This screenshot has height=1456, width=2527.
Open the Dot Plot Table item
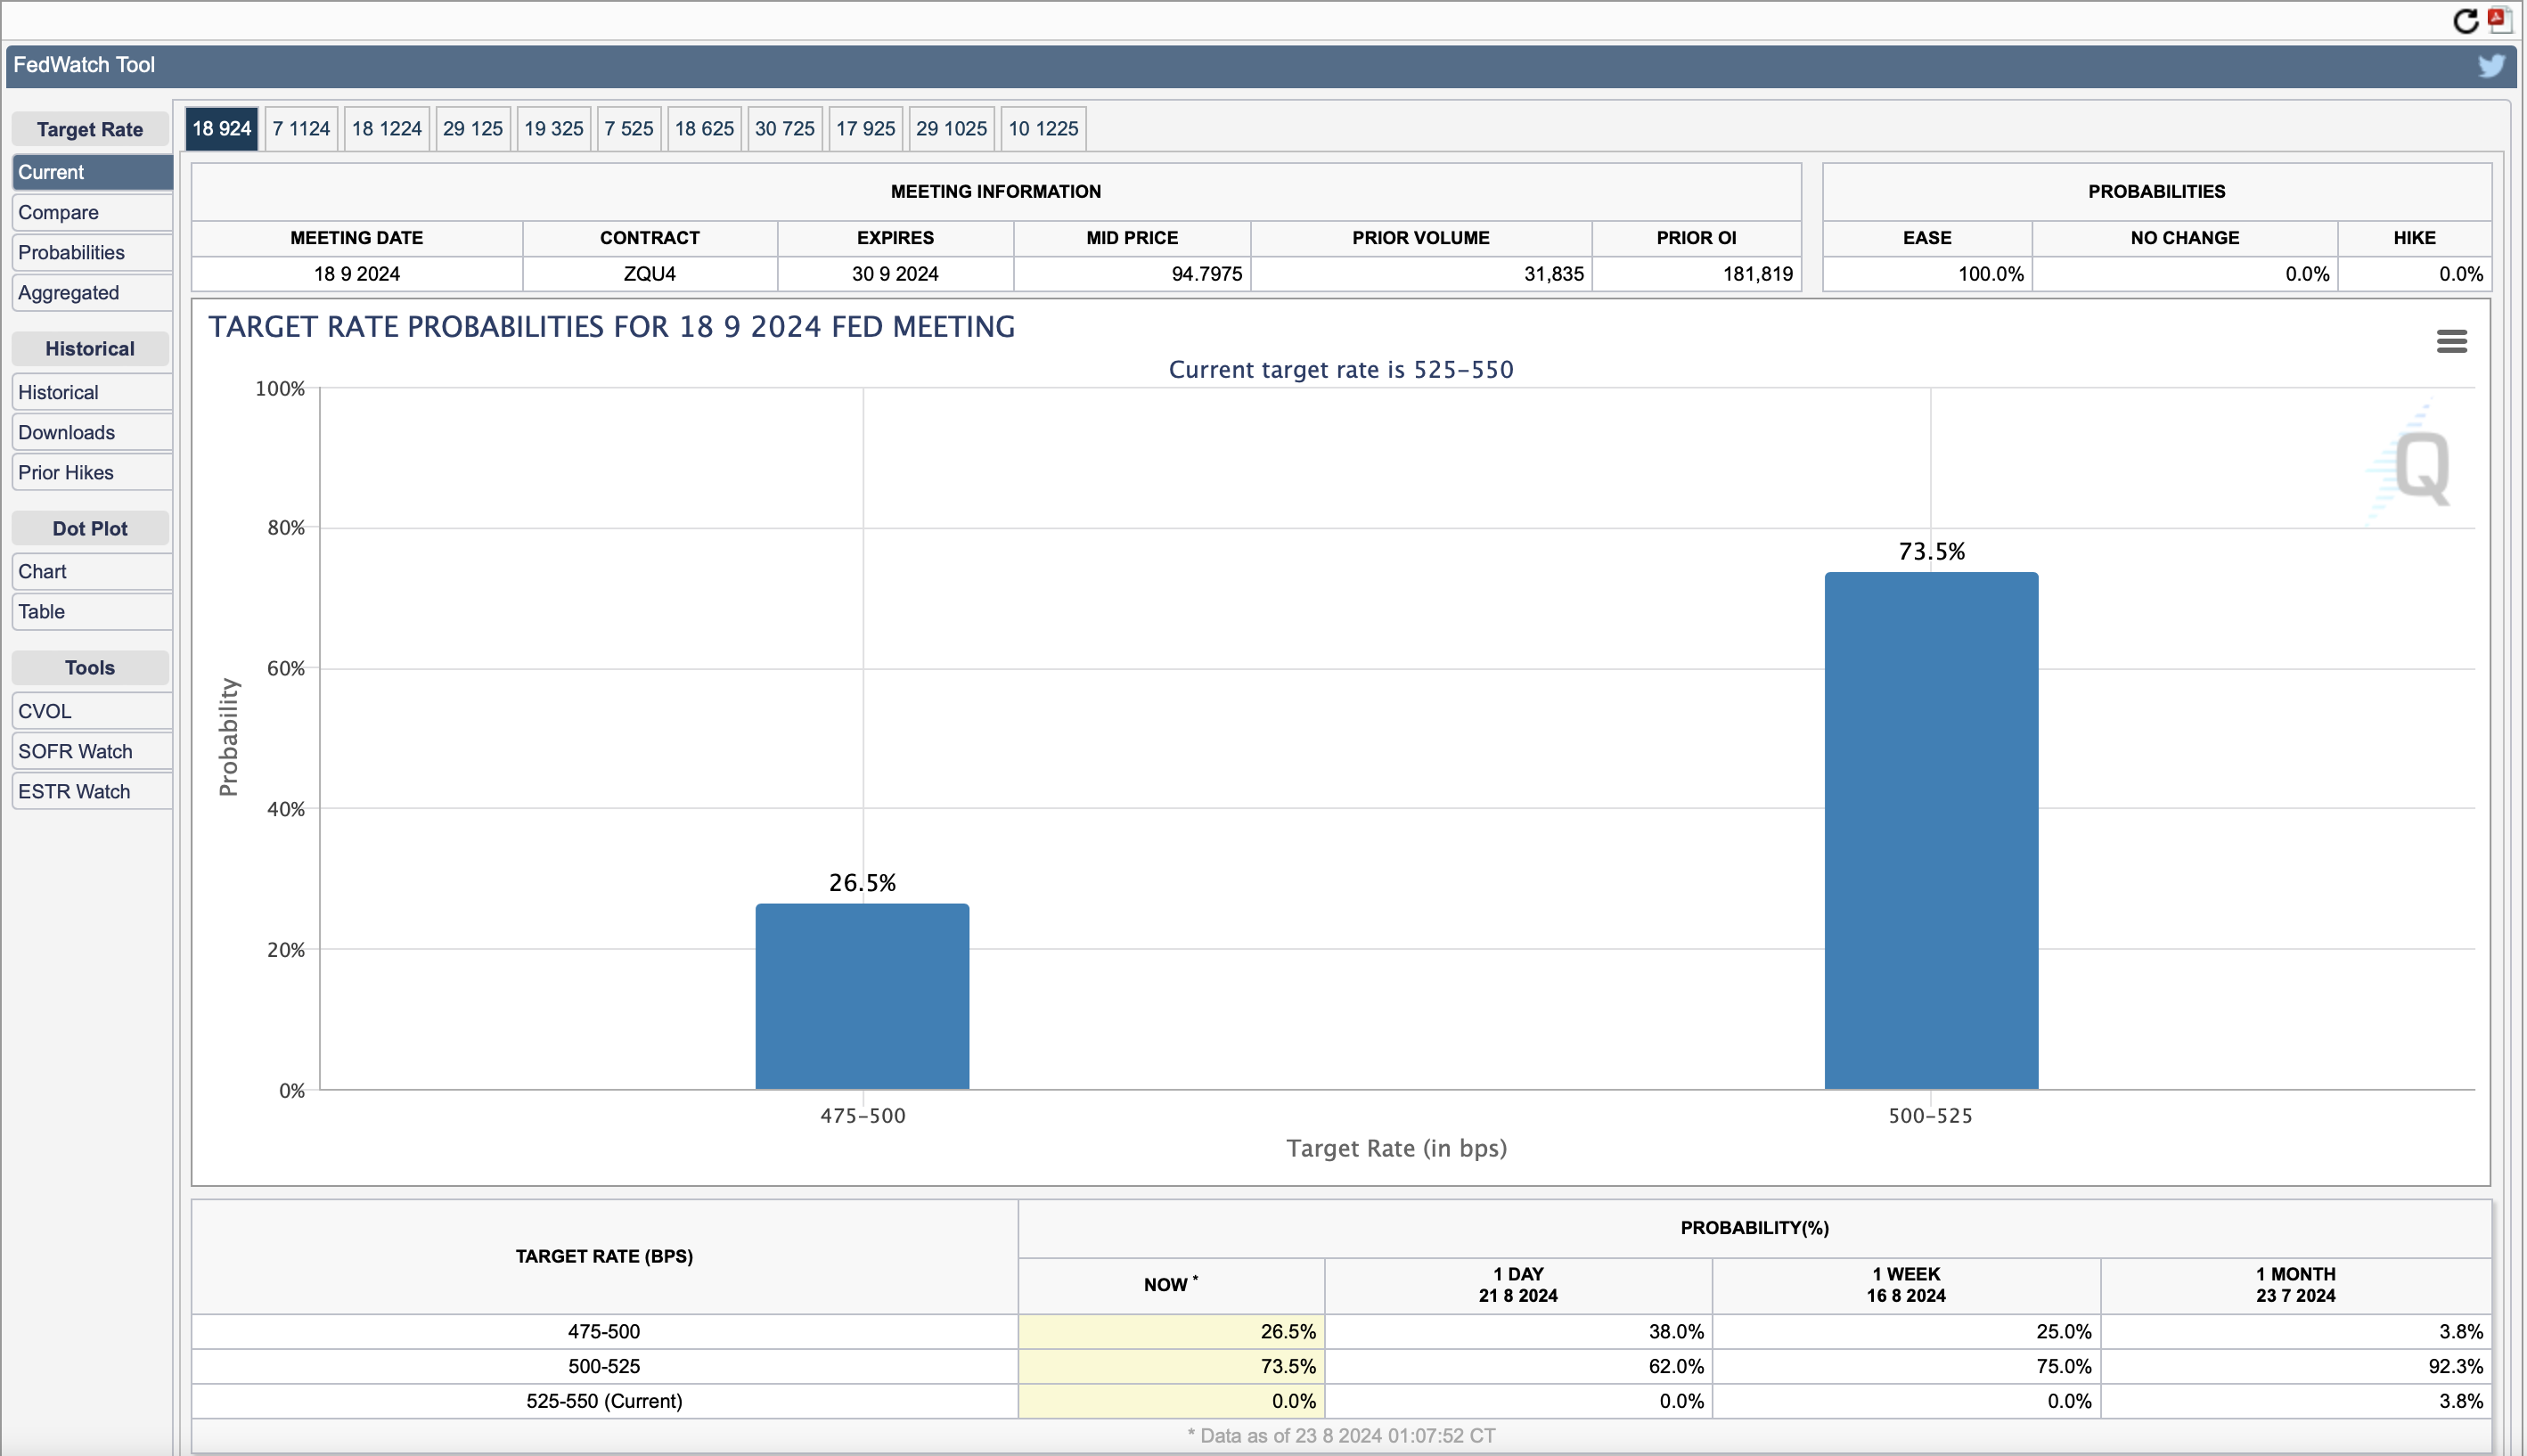(x=92, y=611)
